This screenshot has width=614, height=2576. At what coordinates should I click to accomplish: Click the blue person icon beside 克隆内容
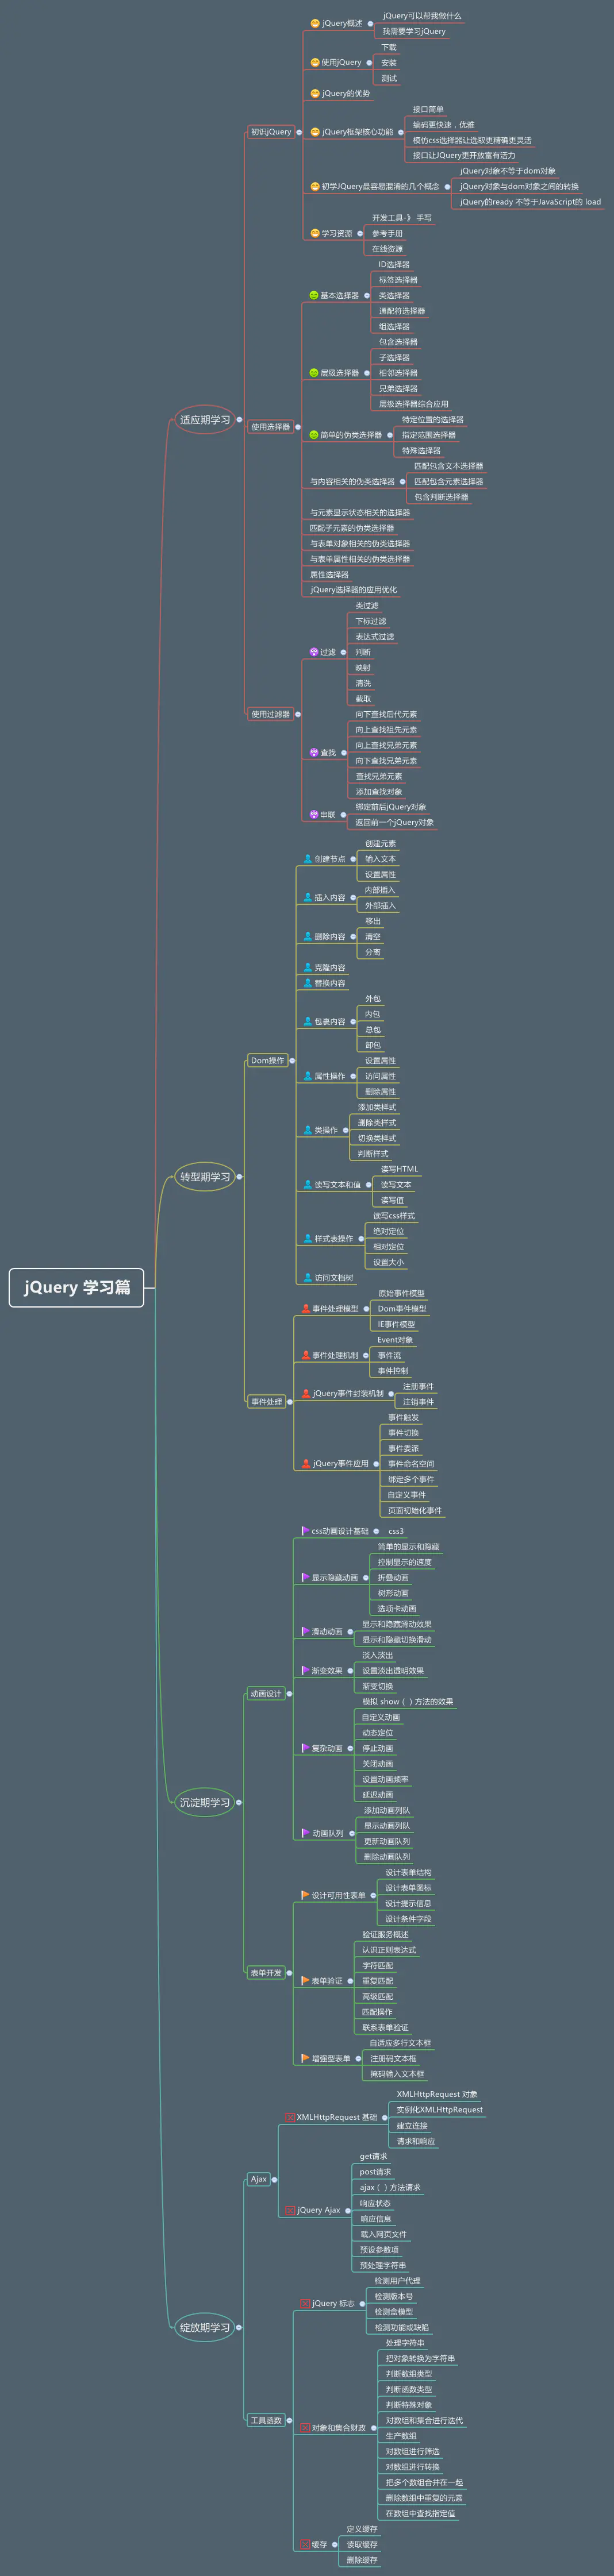(308, 968)
